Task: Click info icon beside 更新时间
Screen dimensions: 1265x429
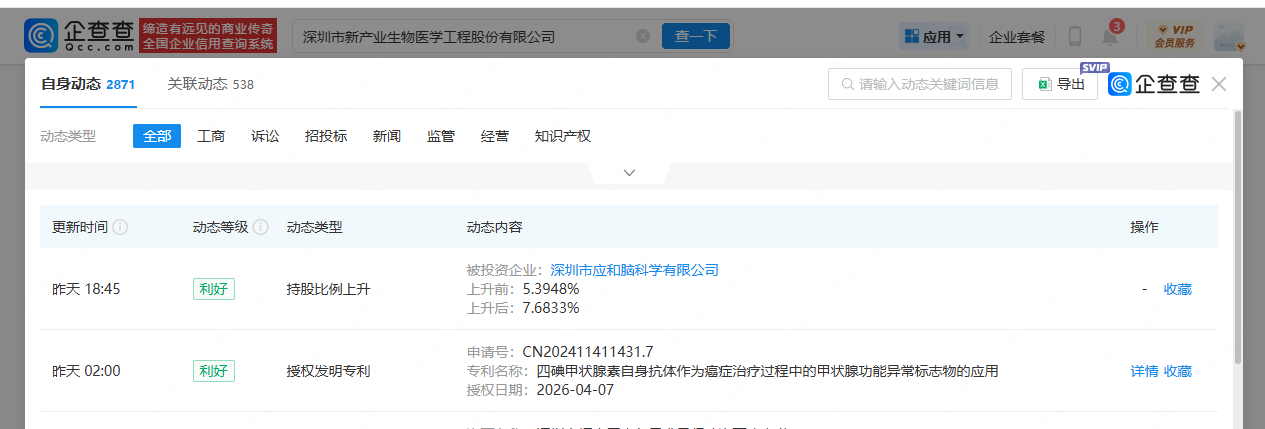Action: (x=120, y=227)
